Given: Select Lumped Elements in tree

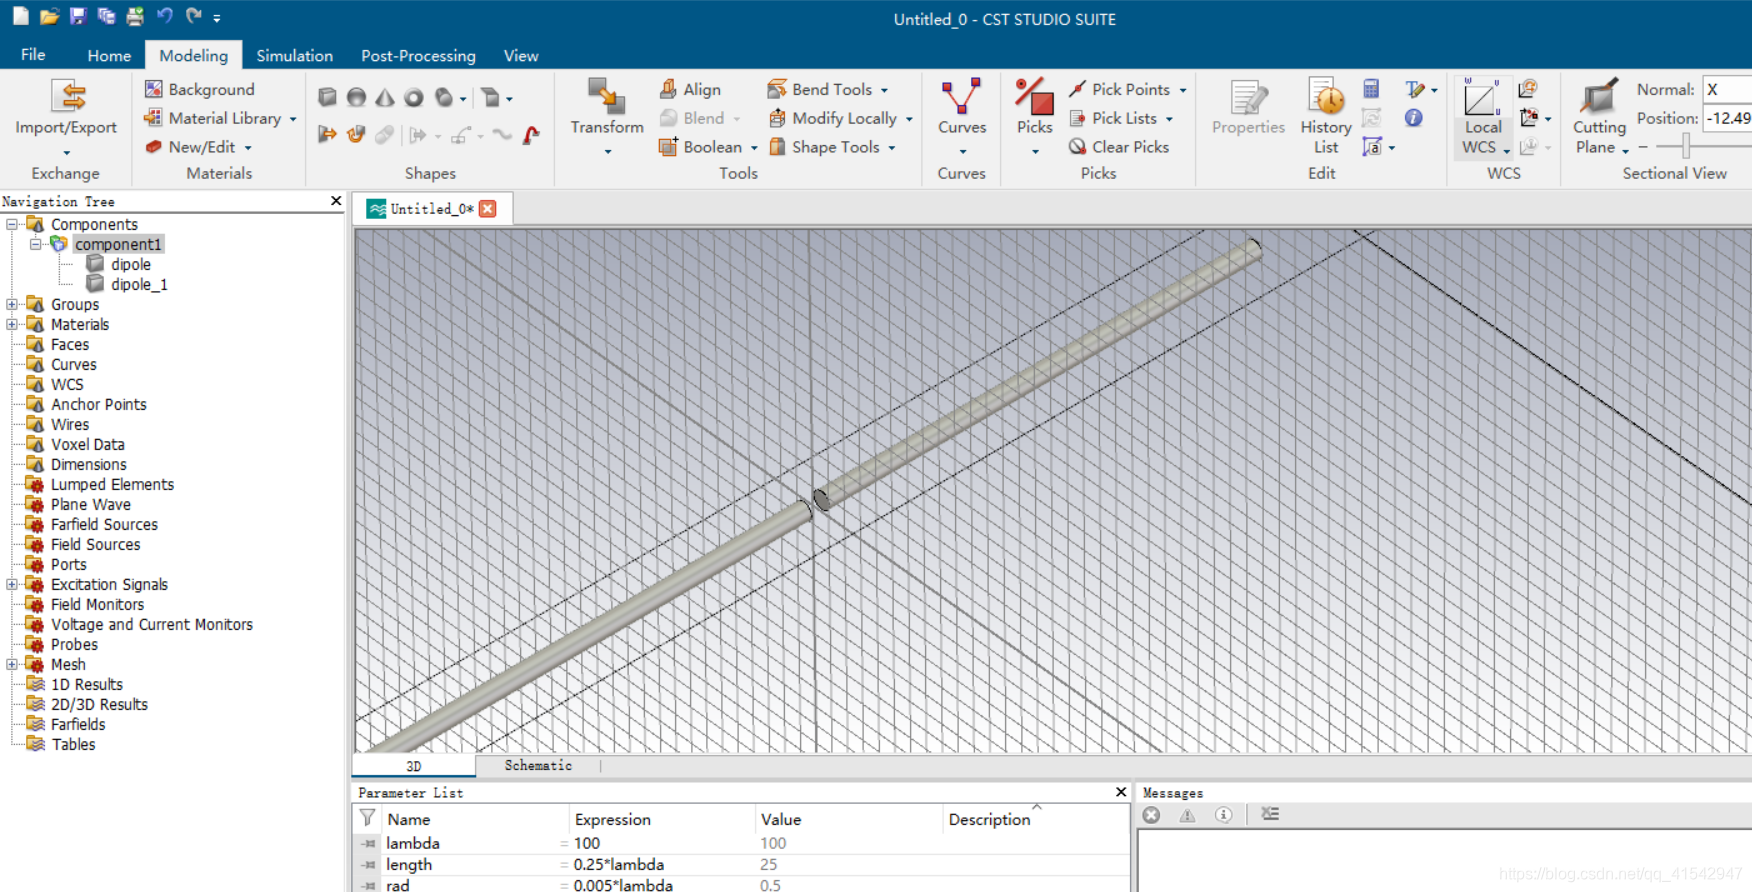Looking at the screenshot, I should (x=112, y=484).
